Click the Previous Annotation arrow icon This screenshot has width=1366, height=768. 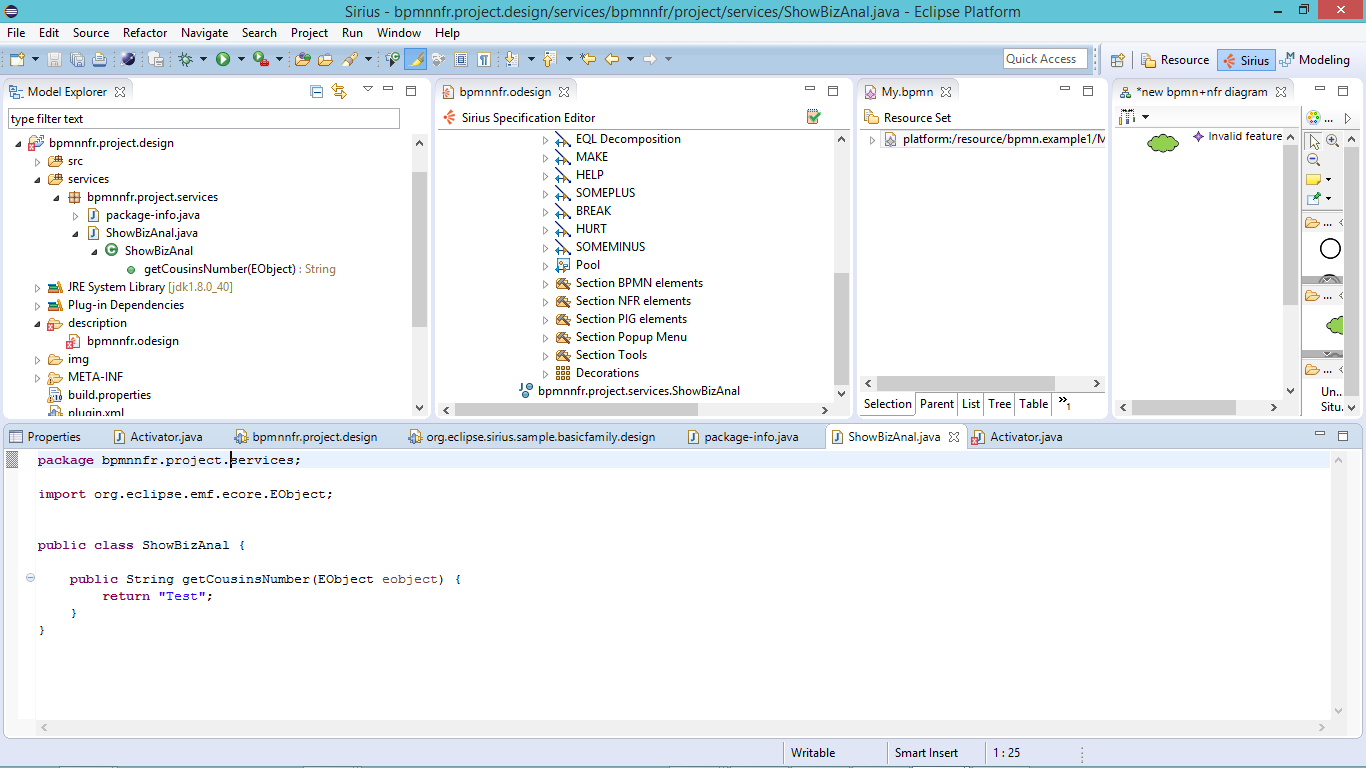(549, 60)
